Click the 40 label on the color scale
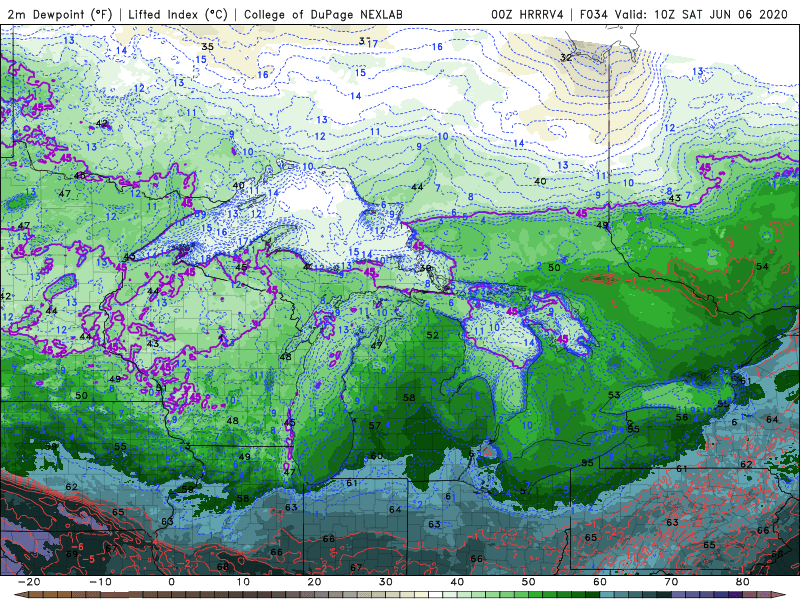Screen dimensions: 800x600 [x=457, y=582]
